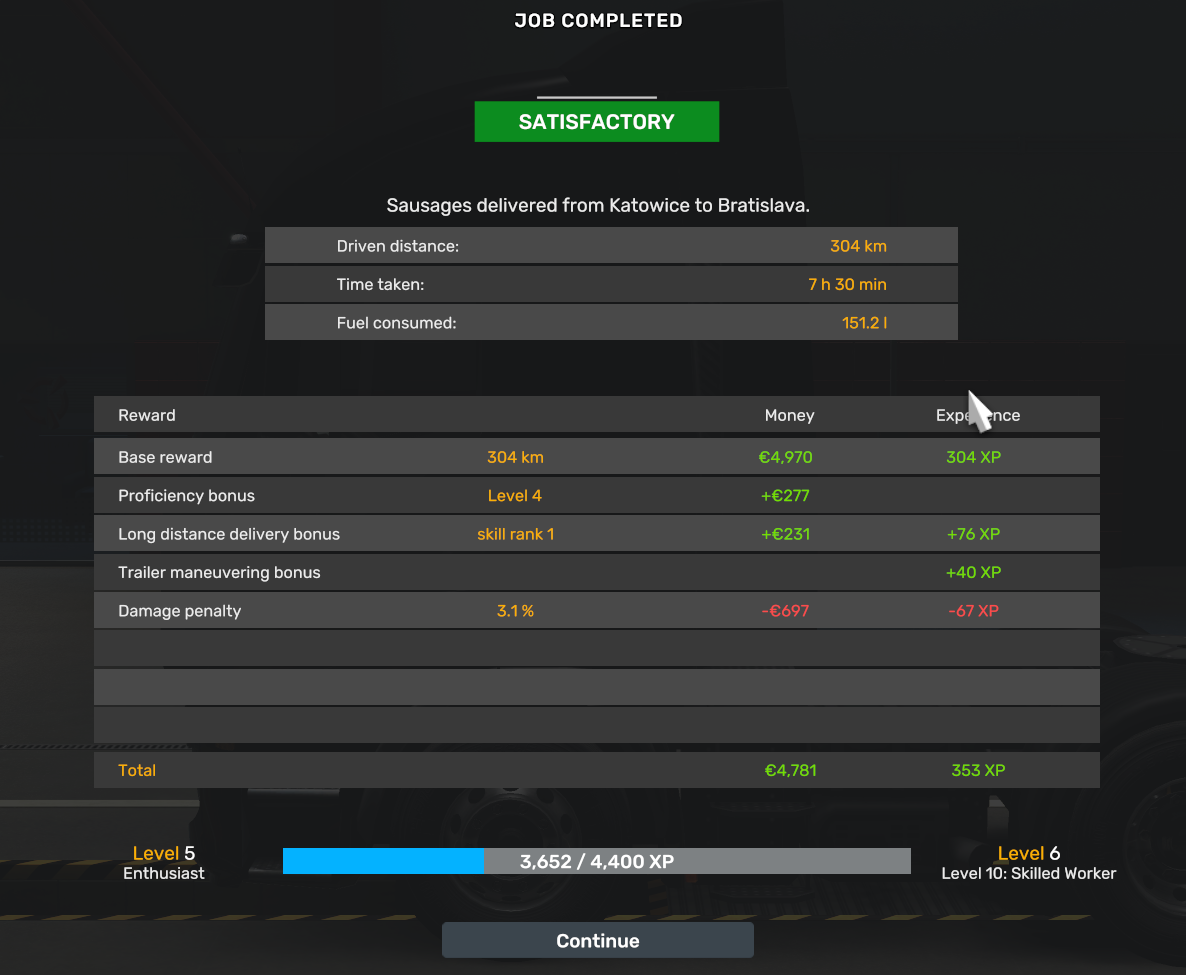Click the base reward money '€4,970'
The width and height of the screenshot is (1186, 975).
pyautogui.click(x=786, y=457)
